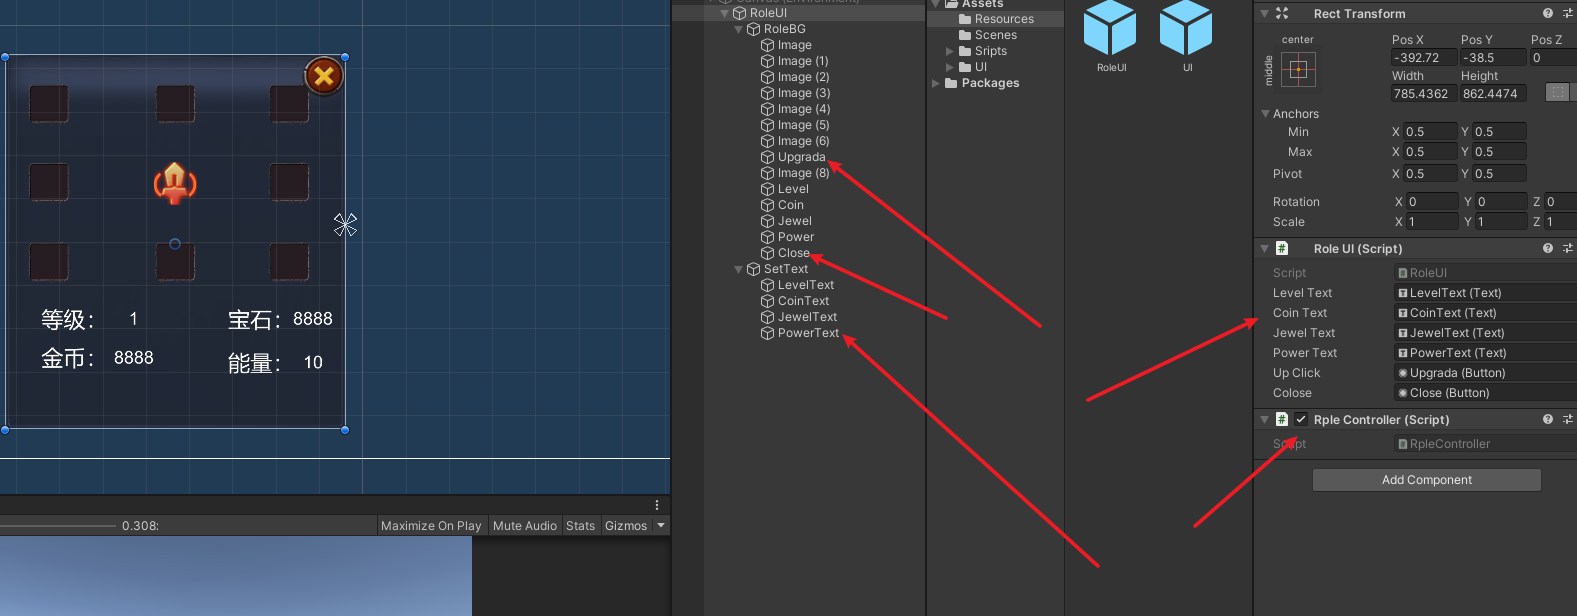Expand the UI folder in Project
The image size is (1577, 616).
[x=949, y=67]
